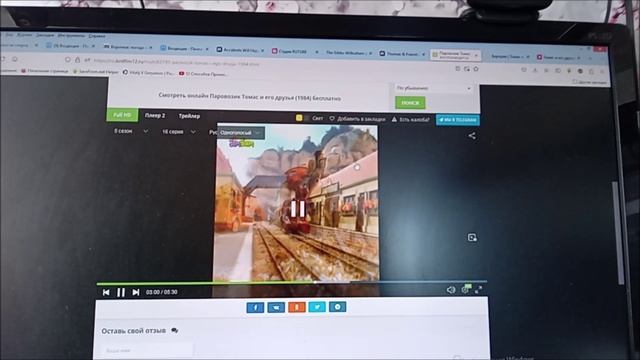Open the blue Telegram button
The image size is (640, 360).
coord(458,120)
